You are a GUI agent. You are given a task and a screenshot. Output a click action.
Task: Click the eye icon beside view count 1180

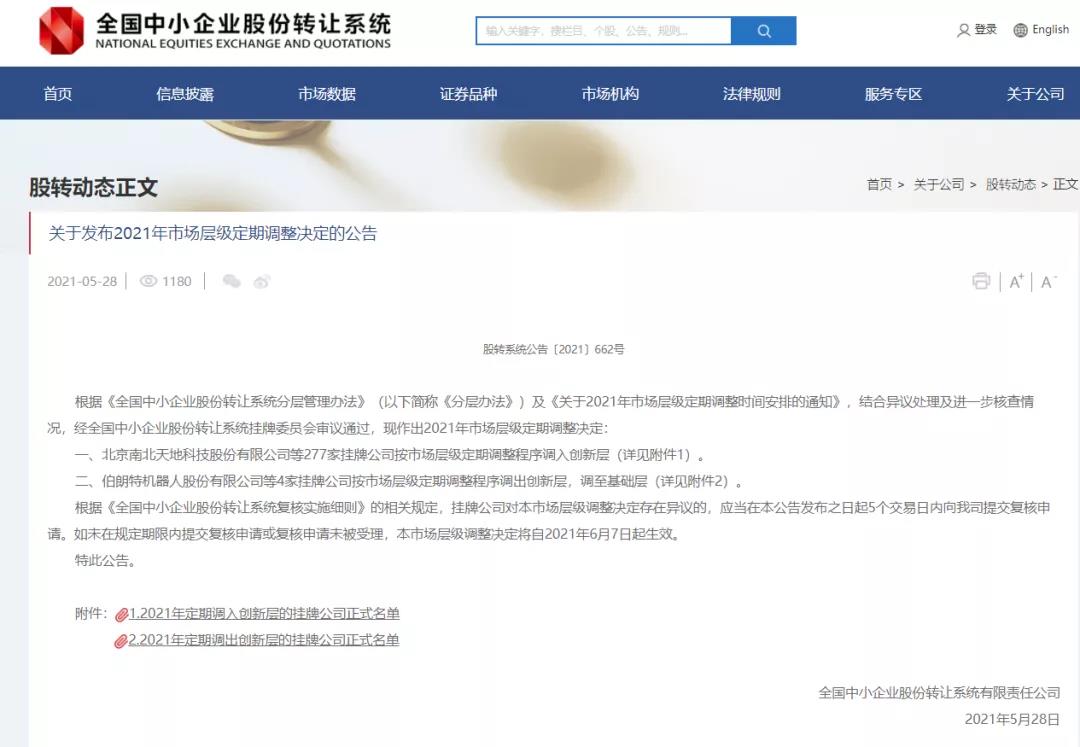pyautogui.click(x=148, y=281)
